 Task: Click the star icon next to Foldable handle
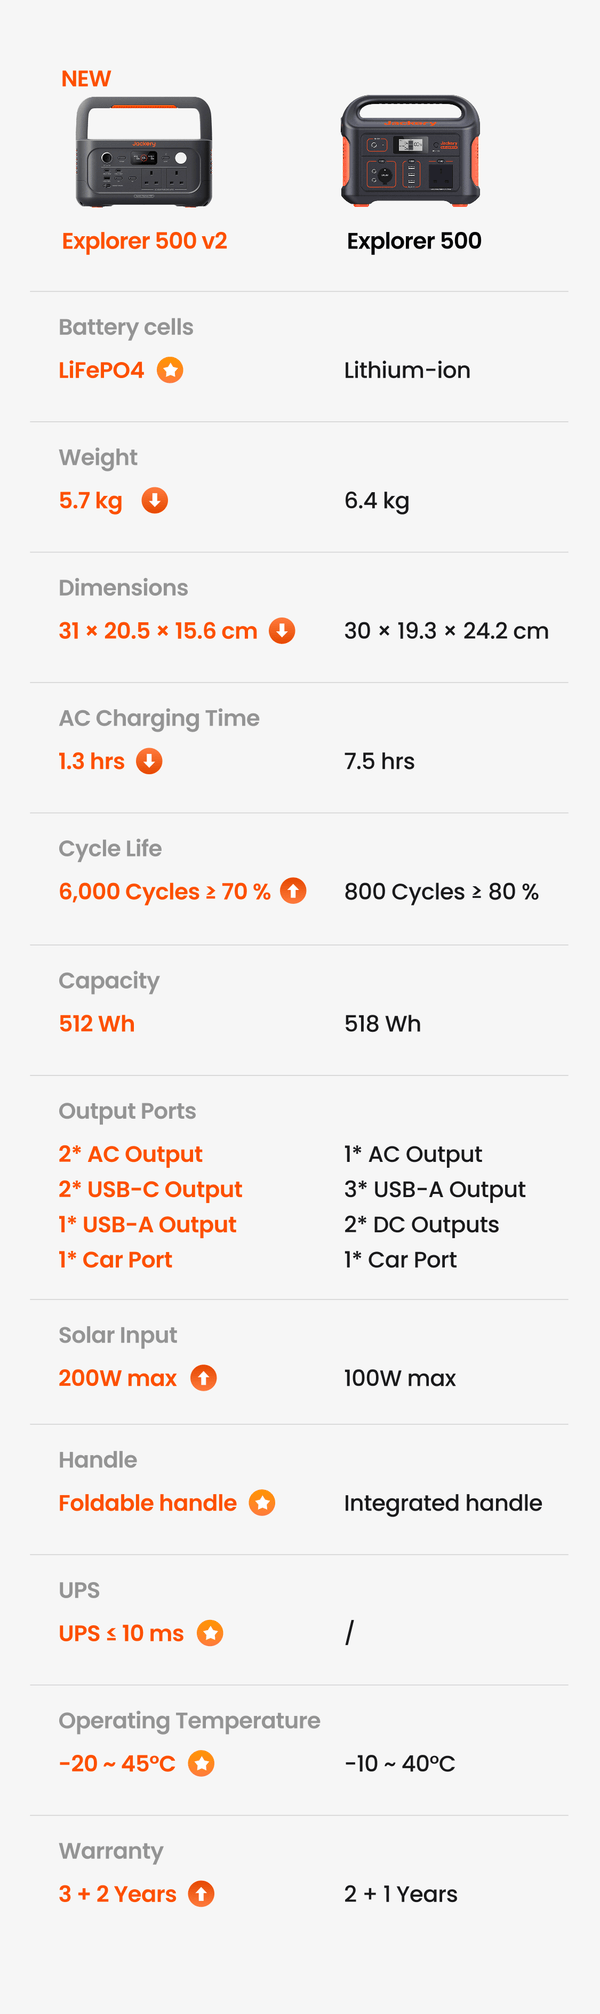pos(262,1503)
